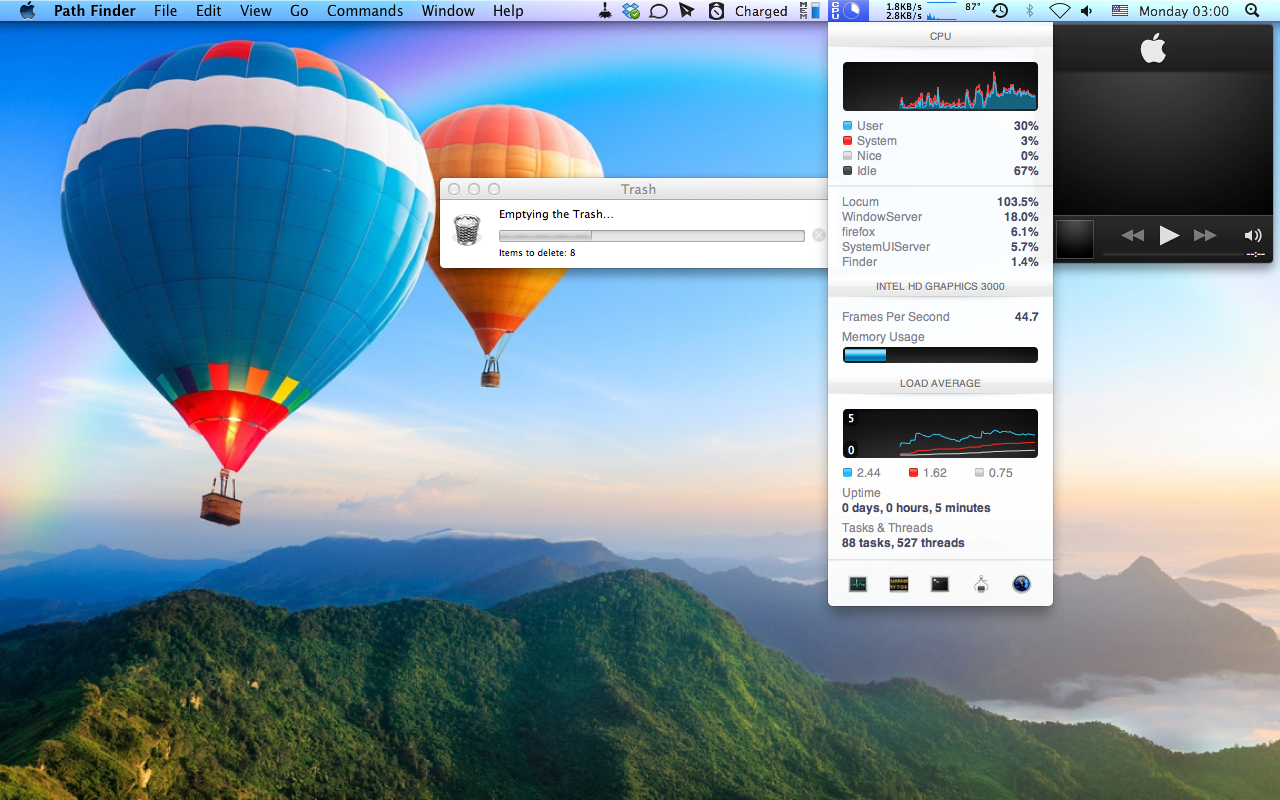Click the playback position slider in player widget
This screenshot has height=800, width=1280.
[1174, 255]
